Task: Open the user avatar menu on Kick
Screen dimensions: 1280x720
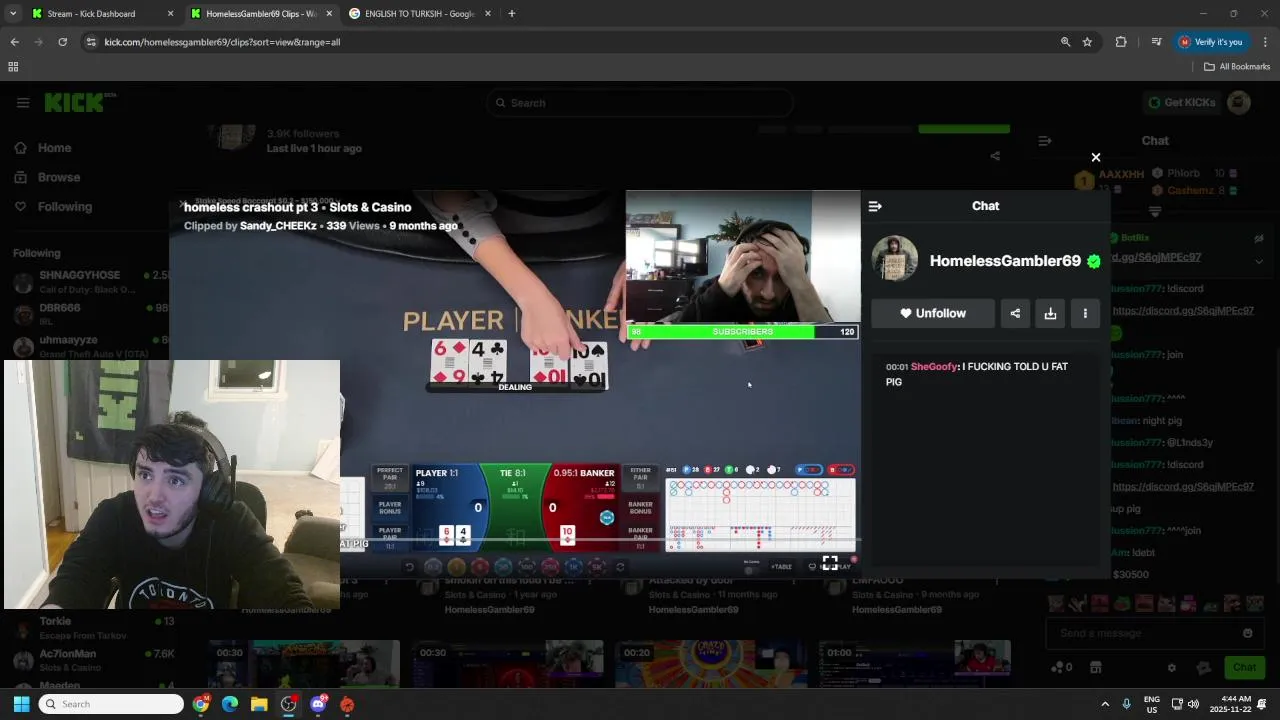Action: [x=1239, y=102]
